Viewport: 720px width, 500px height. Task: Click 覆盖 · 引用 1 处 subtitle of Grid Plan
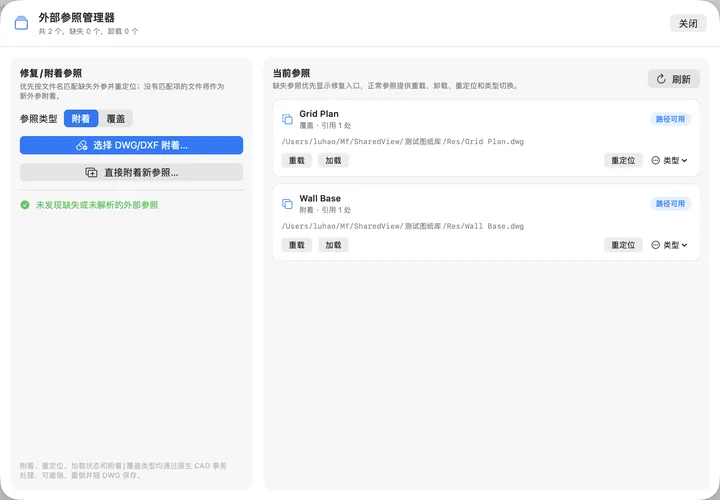click(325, 125)
